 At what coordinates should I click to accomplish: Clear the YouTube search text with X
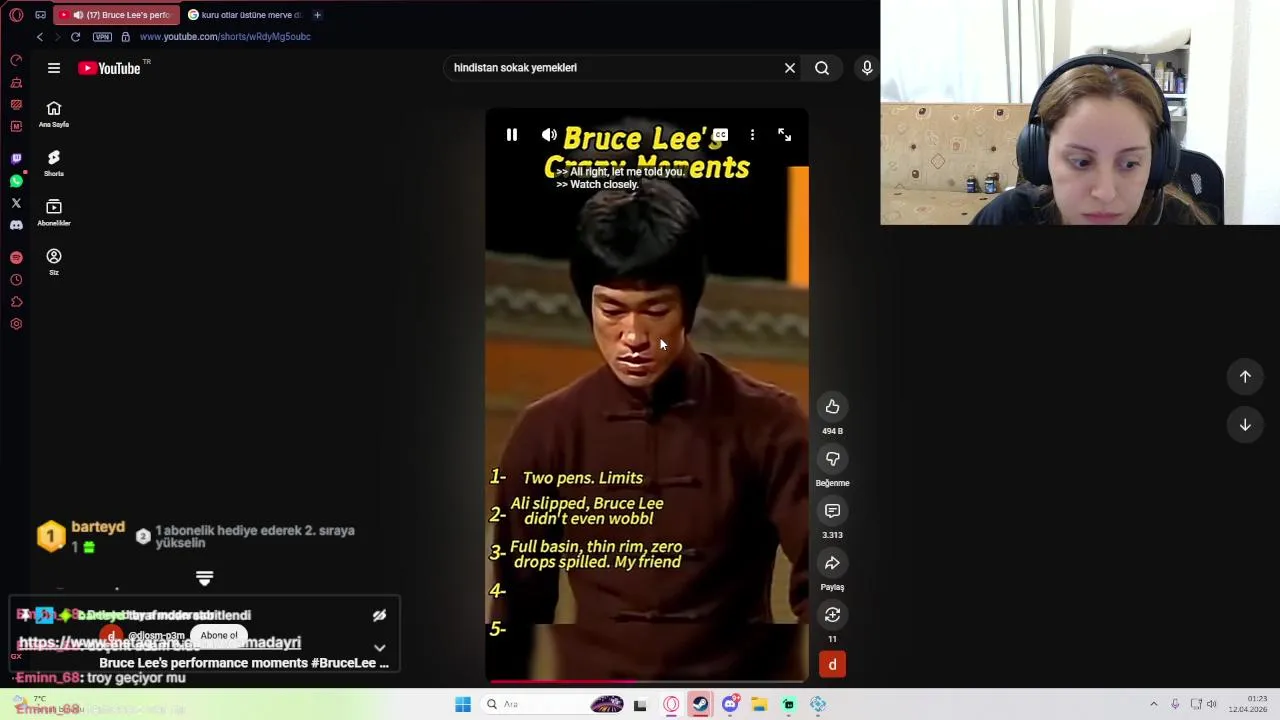(x=790, y=68)
